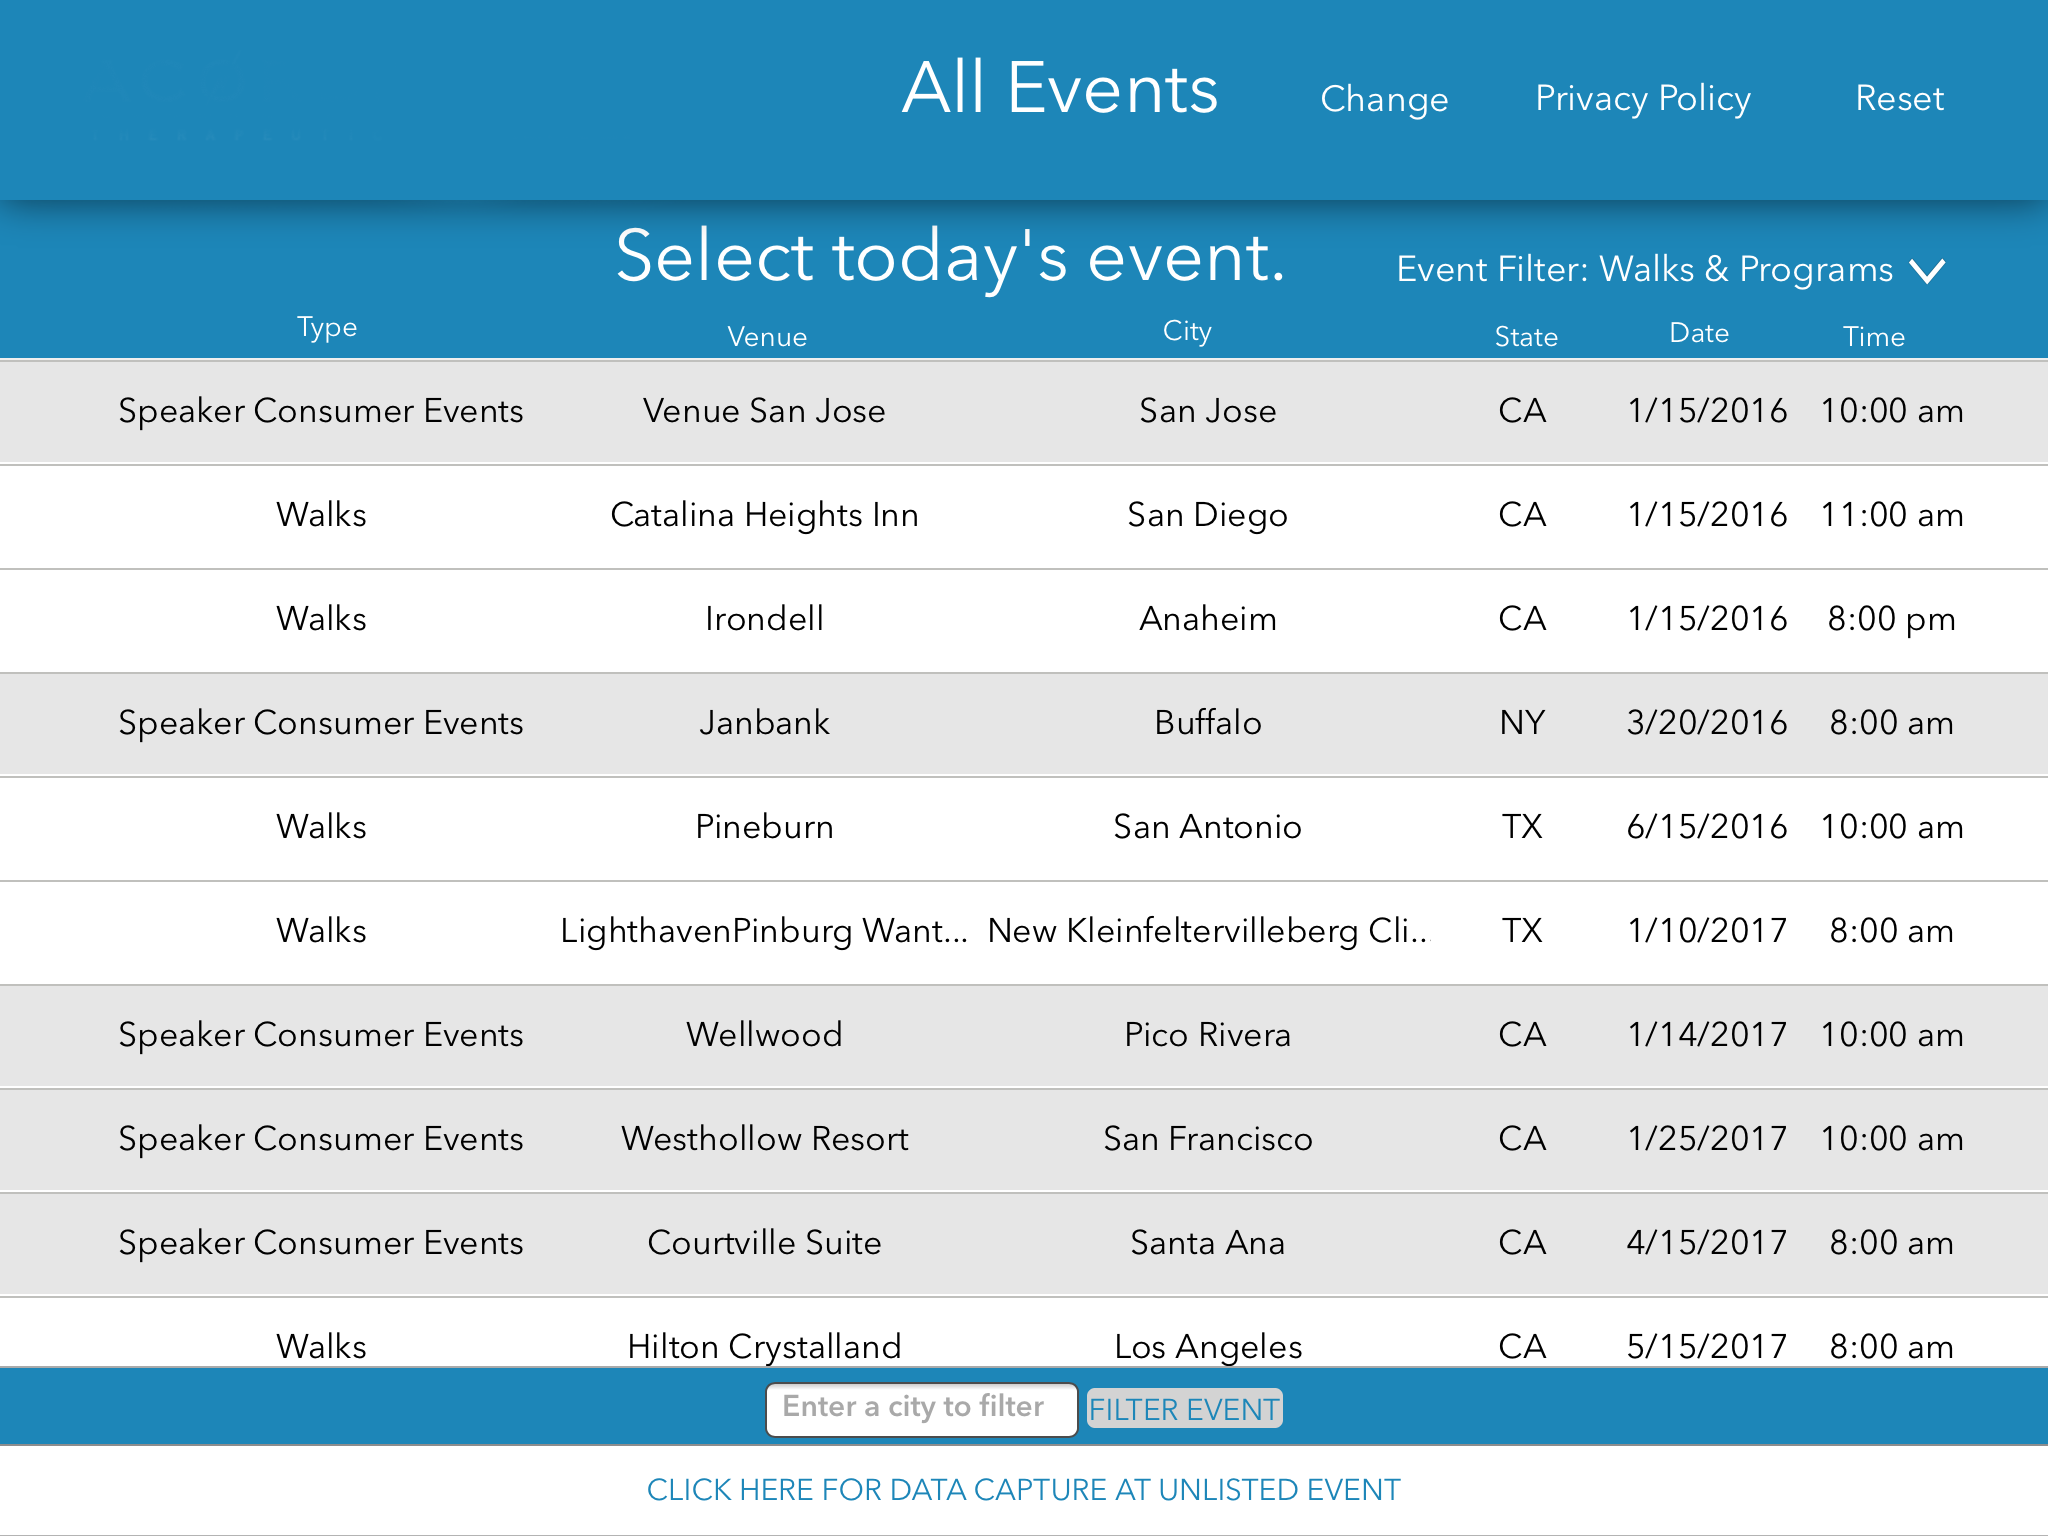Click the Change menu item
The image size is (2048, 1536).
pyautogui.click(x=1383, y=99)
